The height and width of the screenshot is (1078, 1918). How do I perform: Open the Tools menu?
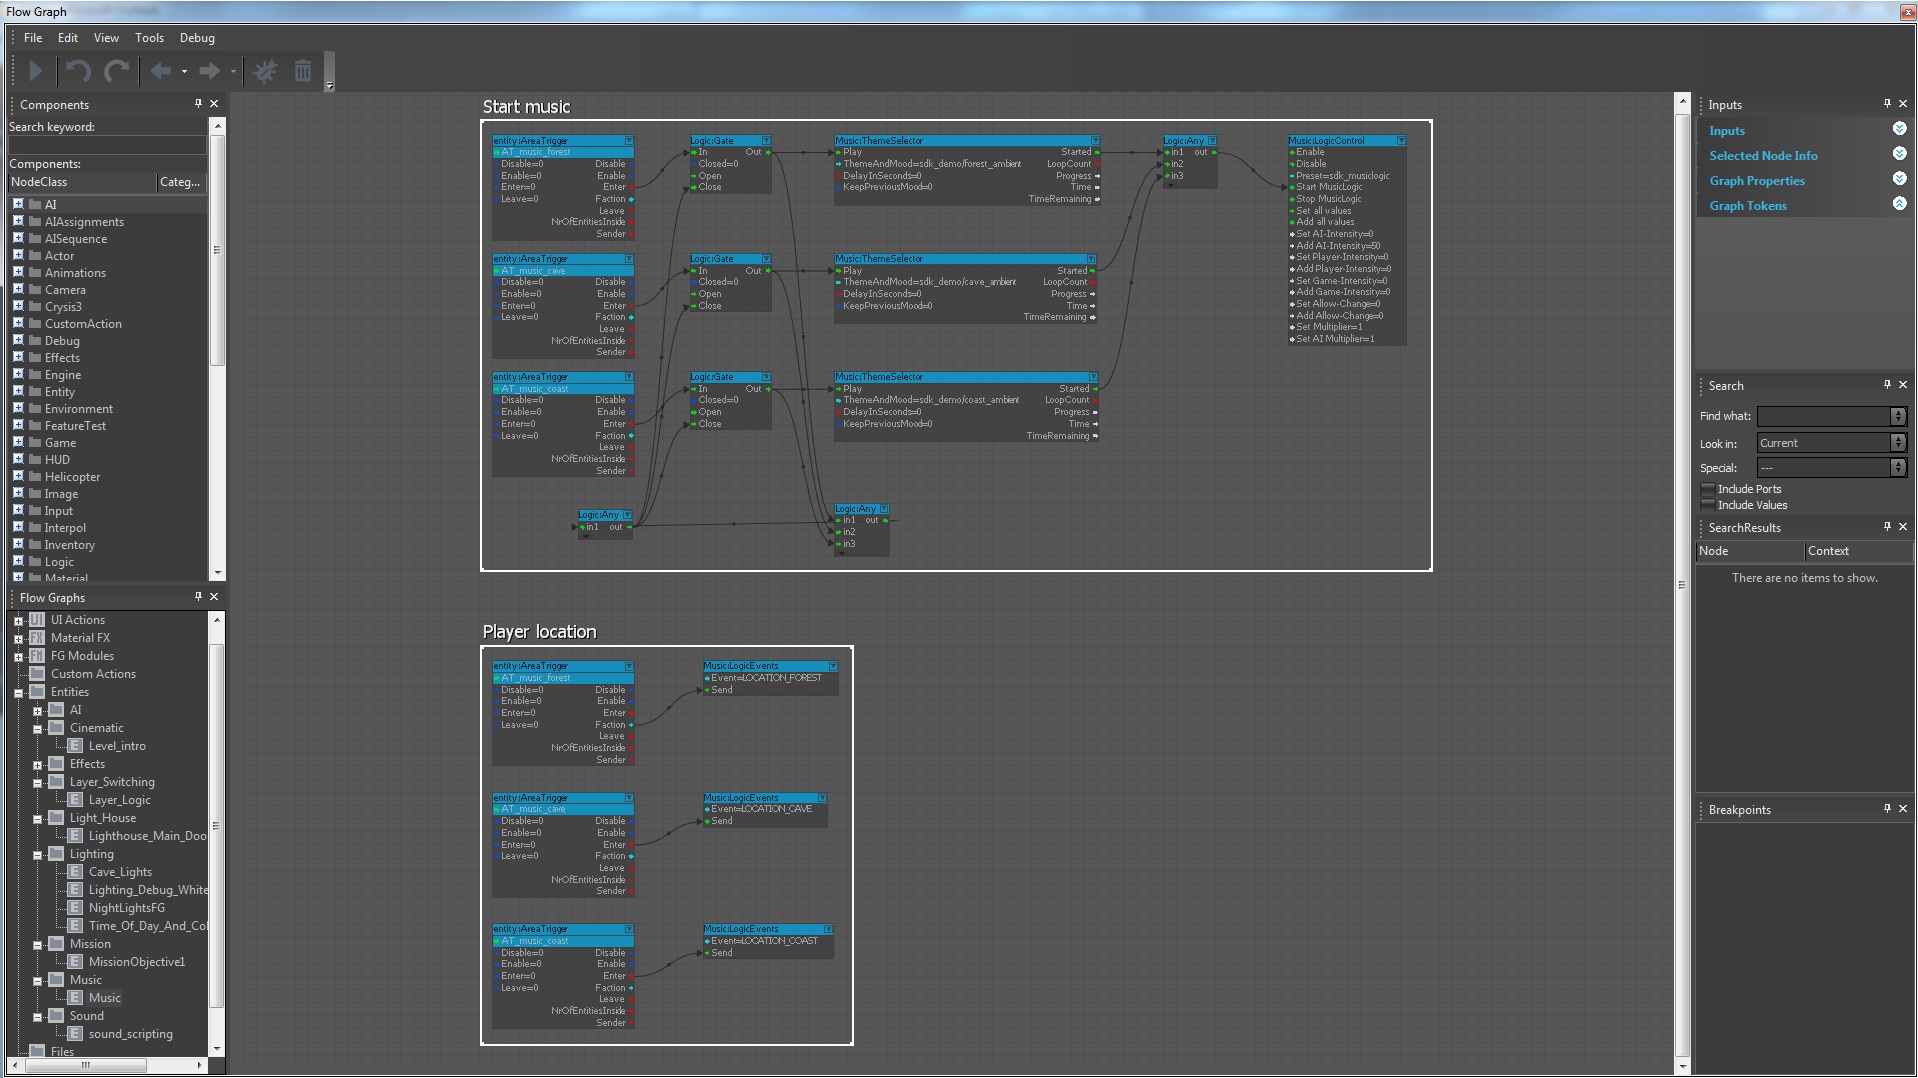coord(149,38)
